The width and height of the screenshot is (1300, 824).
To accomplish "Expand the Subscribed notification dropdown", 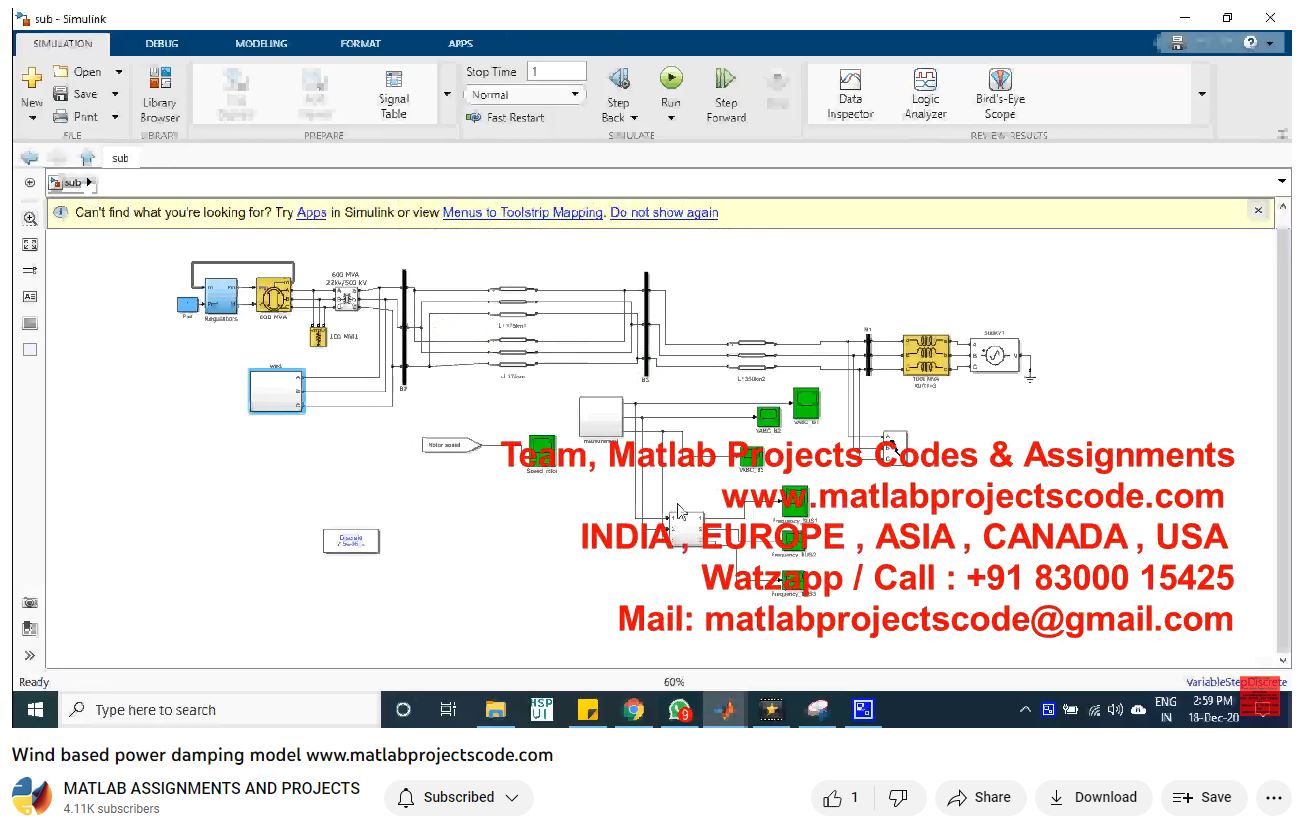I will click(x=459, y=797).
